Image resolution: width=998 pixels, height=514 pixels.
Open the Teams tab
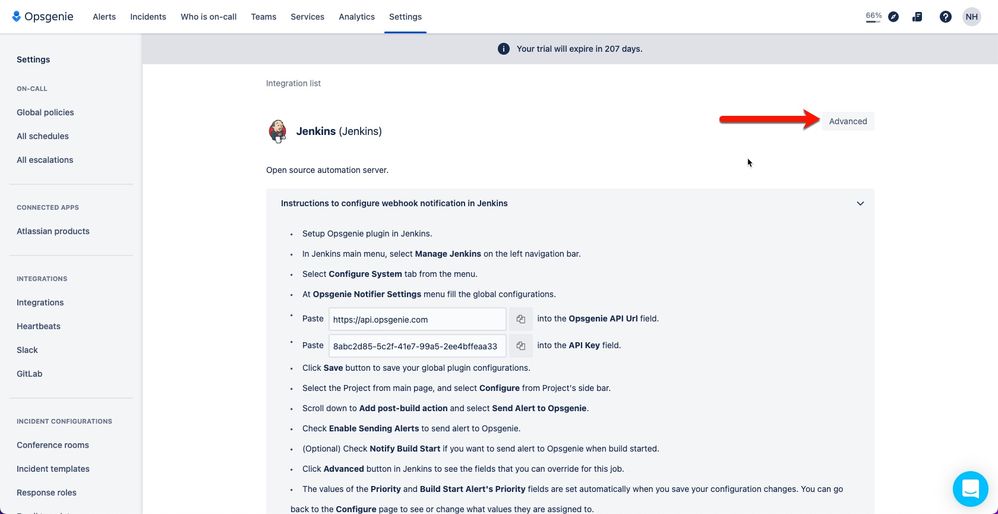click(x=264, y=17)
